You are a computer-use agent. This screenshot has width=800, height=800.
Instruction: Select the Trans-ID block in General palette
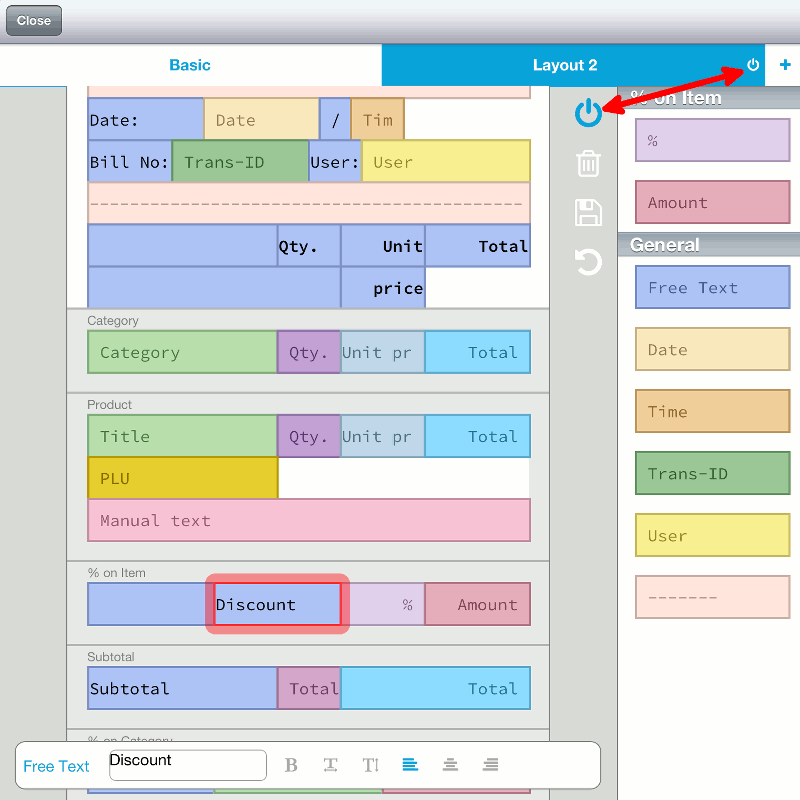tap(712, 474)
